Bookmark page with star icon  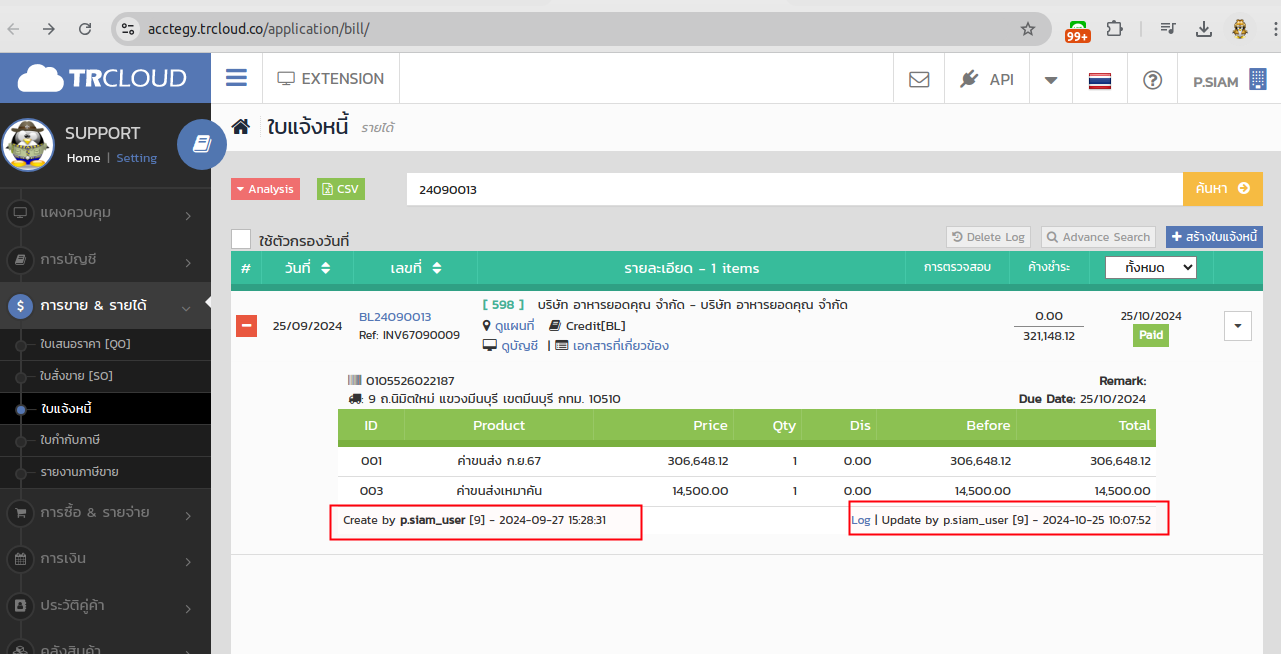coord(1027,29)
